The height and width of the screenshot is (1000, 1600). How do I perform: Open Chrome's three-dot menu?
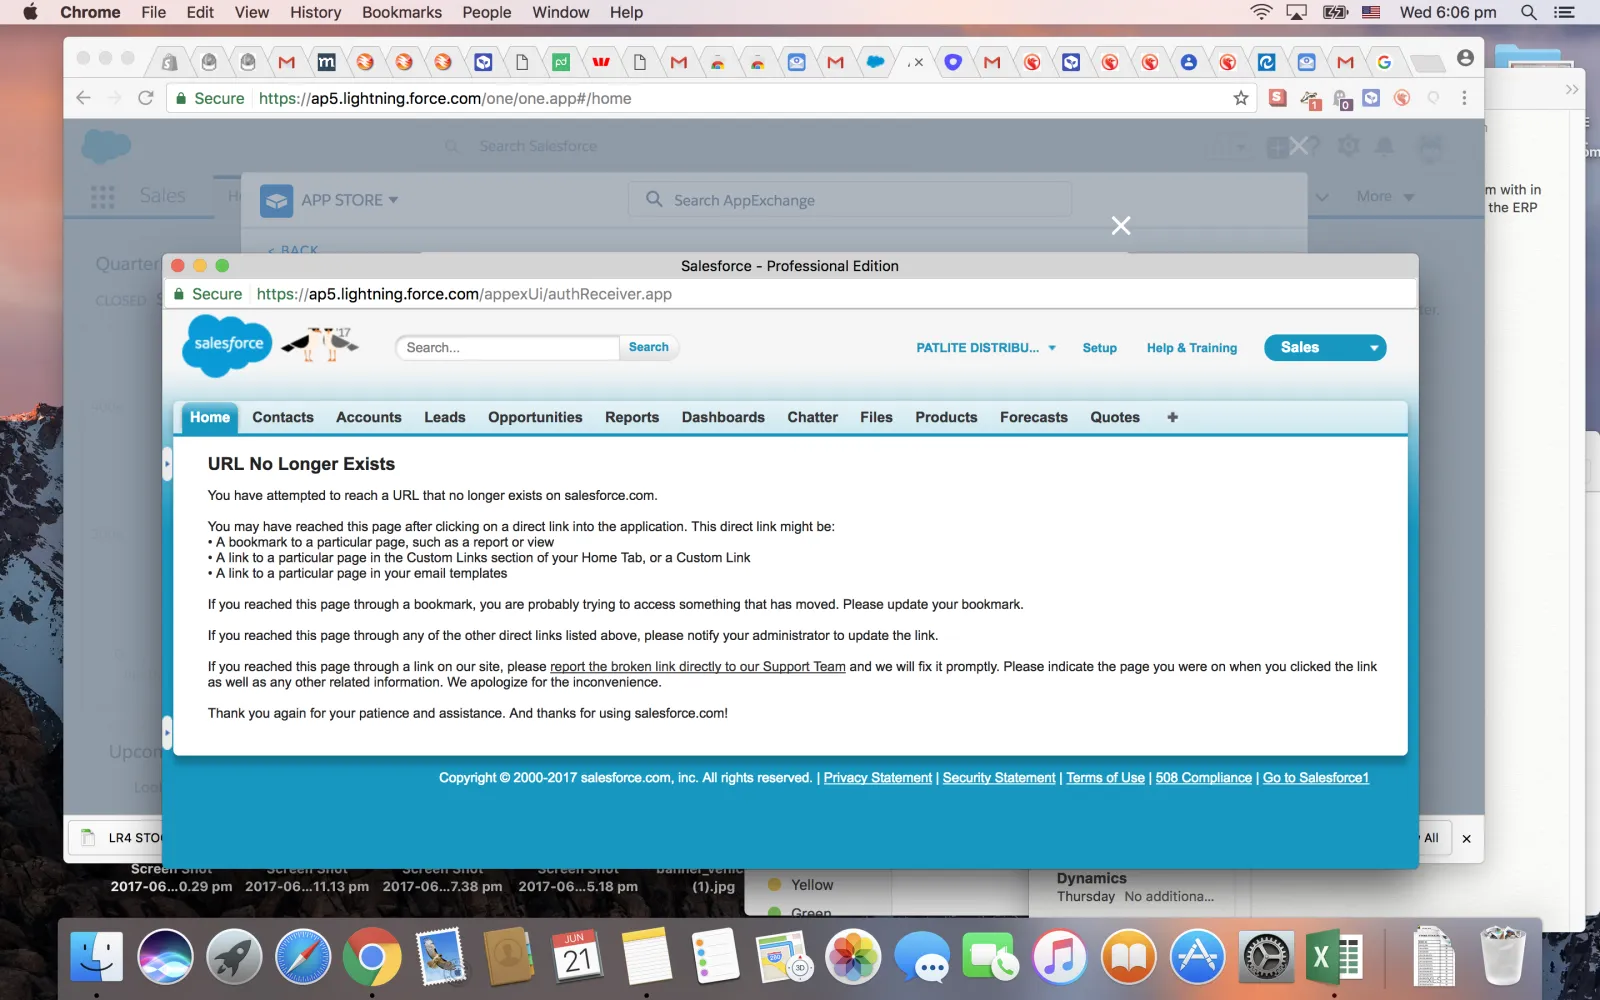(1464, 98)
